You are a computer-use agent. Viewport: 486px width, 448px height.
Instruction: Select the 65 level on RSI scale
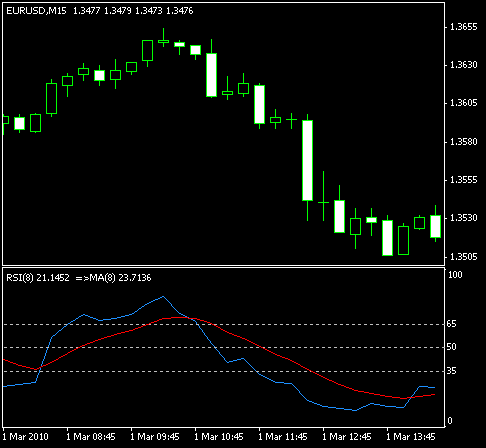451,324
